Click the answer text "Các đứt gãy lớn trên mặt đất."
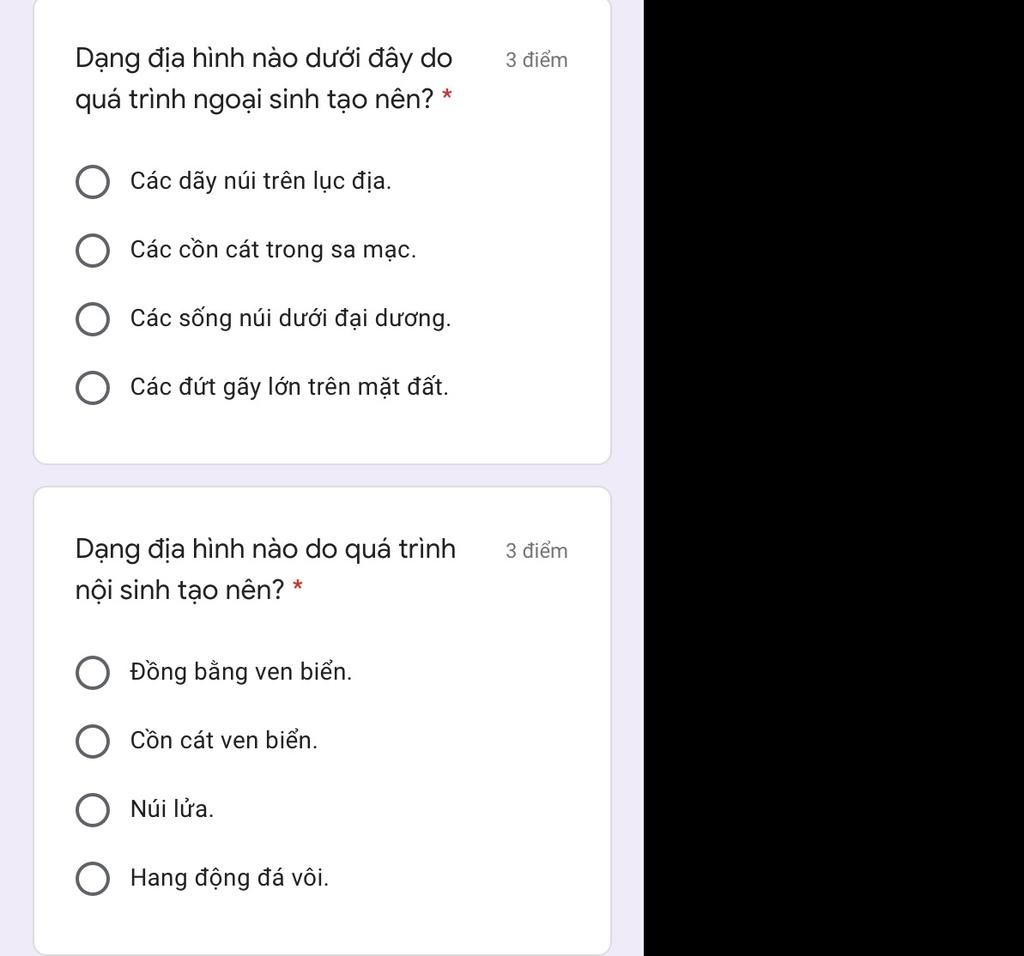1024x956 pixels. (x=289, y=387)
